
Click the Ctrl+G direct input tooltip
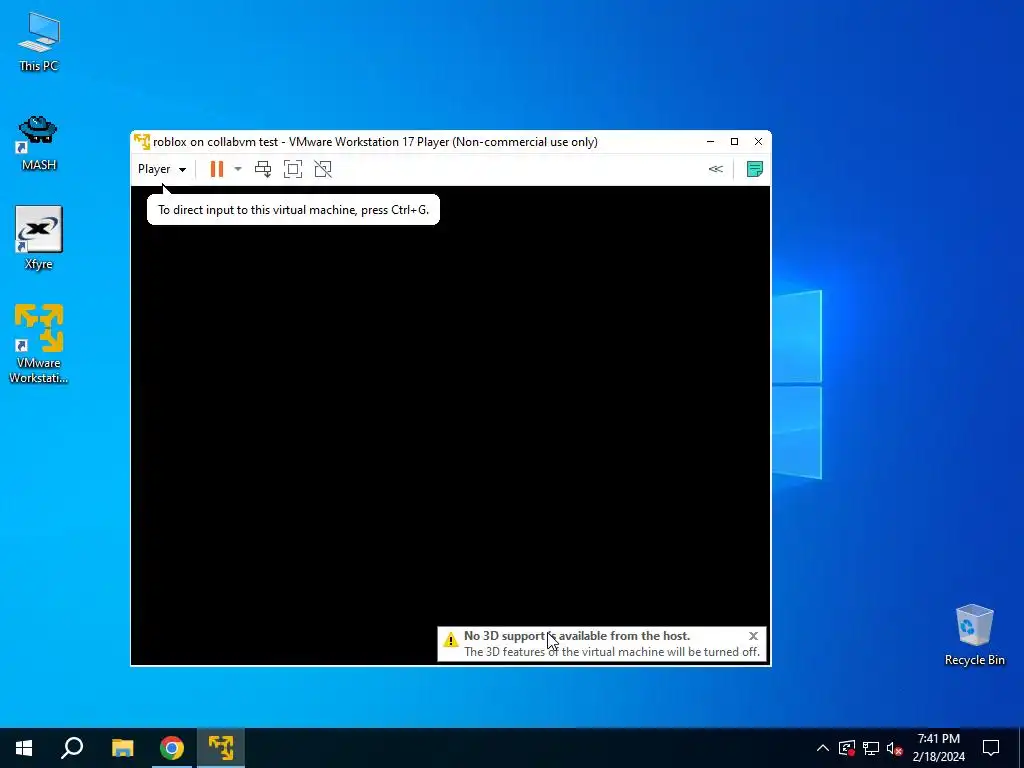(293, 210)
